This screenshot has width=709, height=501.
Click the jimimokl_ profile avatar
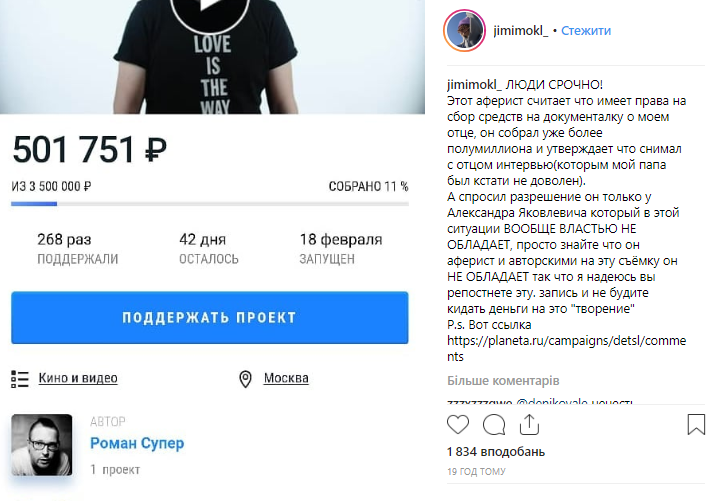(x=464, y=30)
